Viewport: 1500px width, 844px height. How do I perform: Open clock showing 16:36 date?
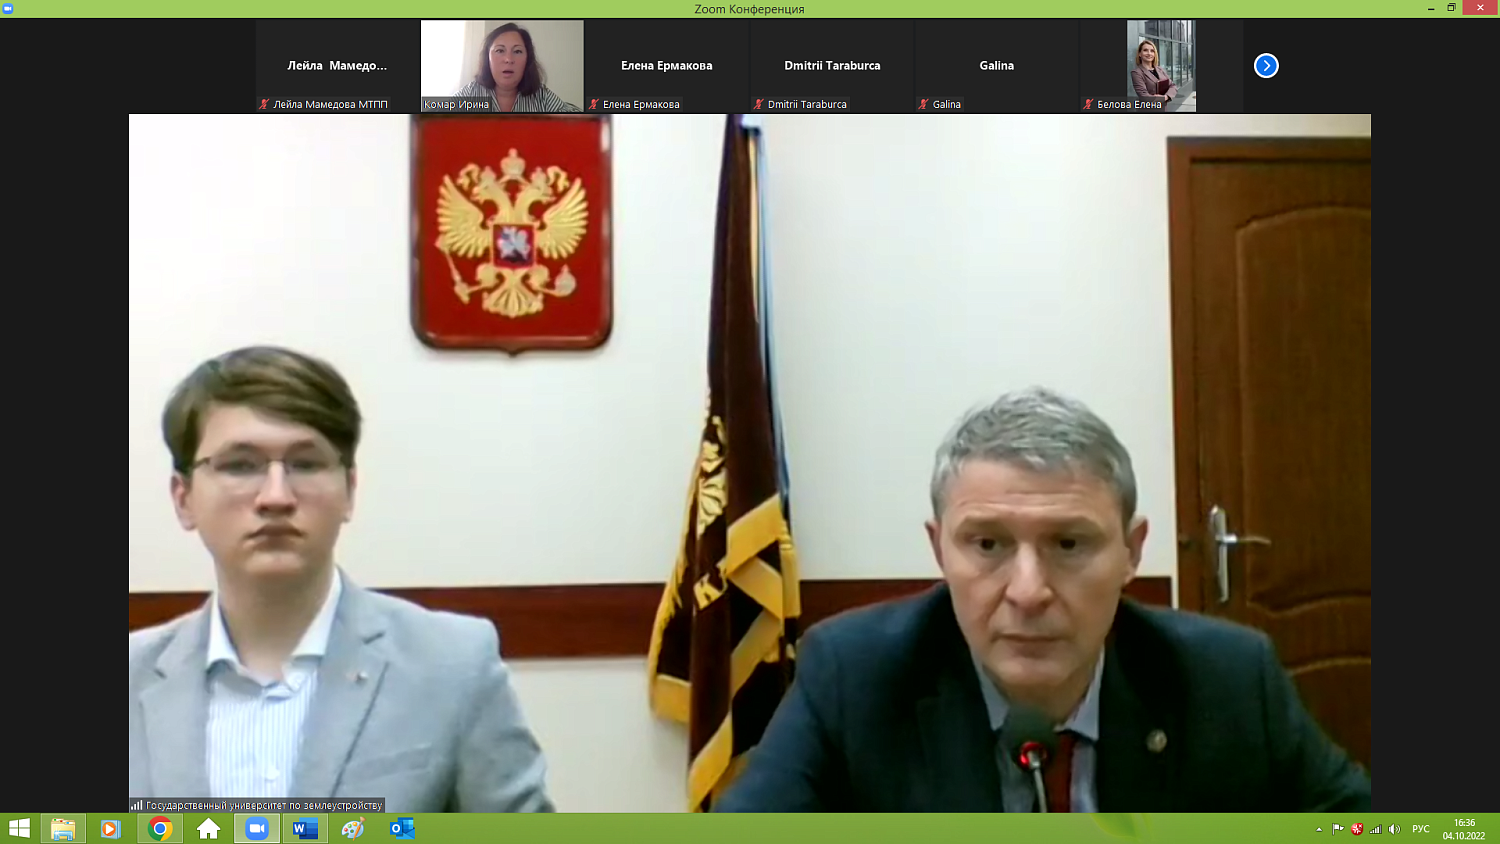point(1464,829)
